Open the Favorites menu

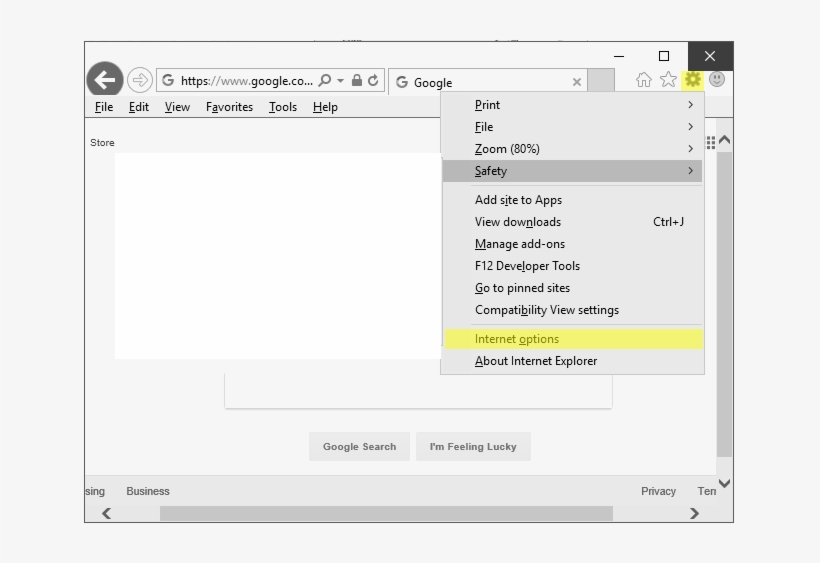tap(229, 107)
